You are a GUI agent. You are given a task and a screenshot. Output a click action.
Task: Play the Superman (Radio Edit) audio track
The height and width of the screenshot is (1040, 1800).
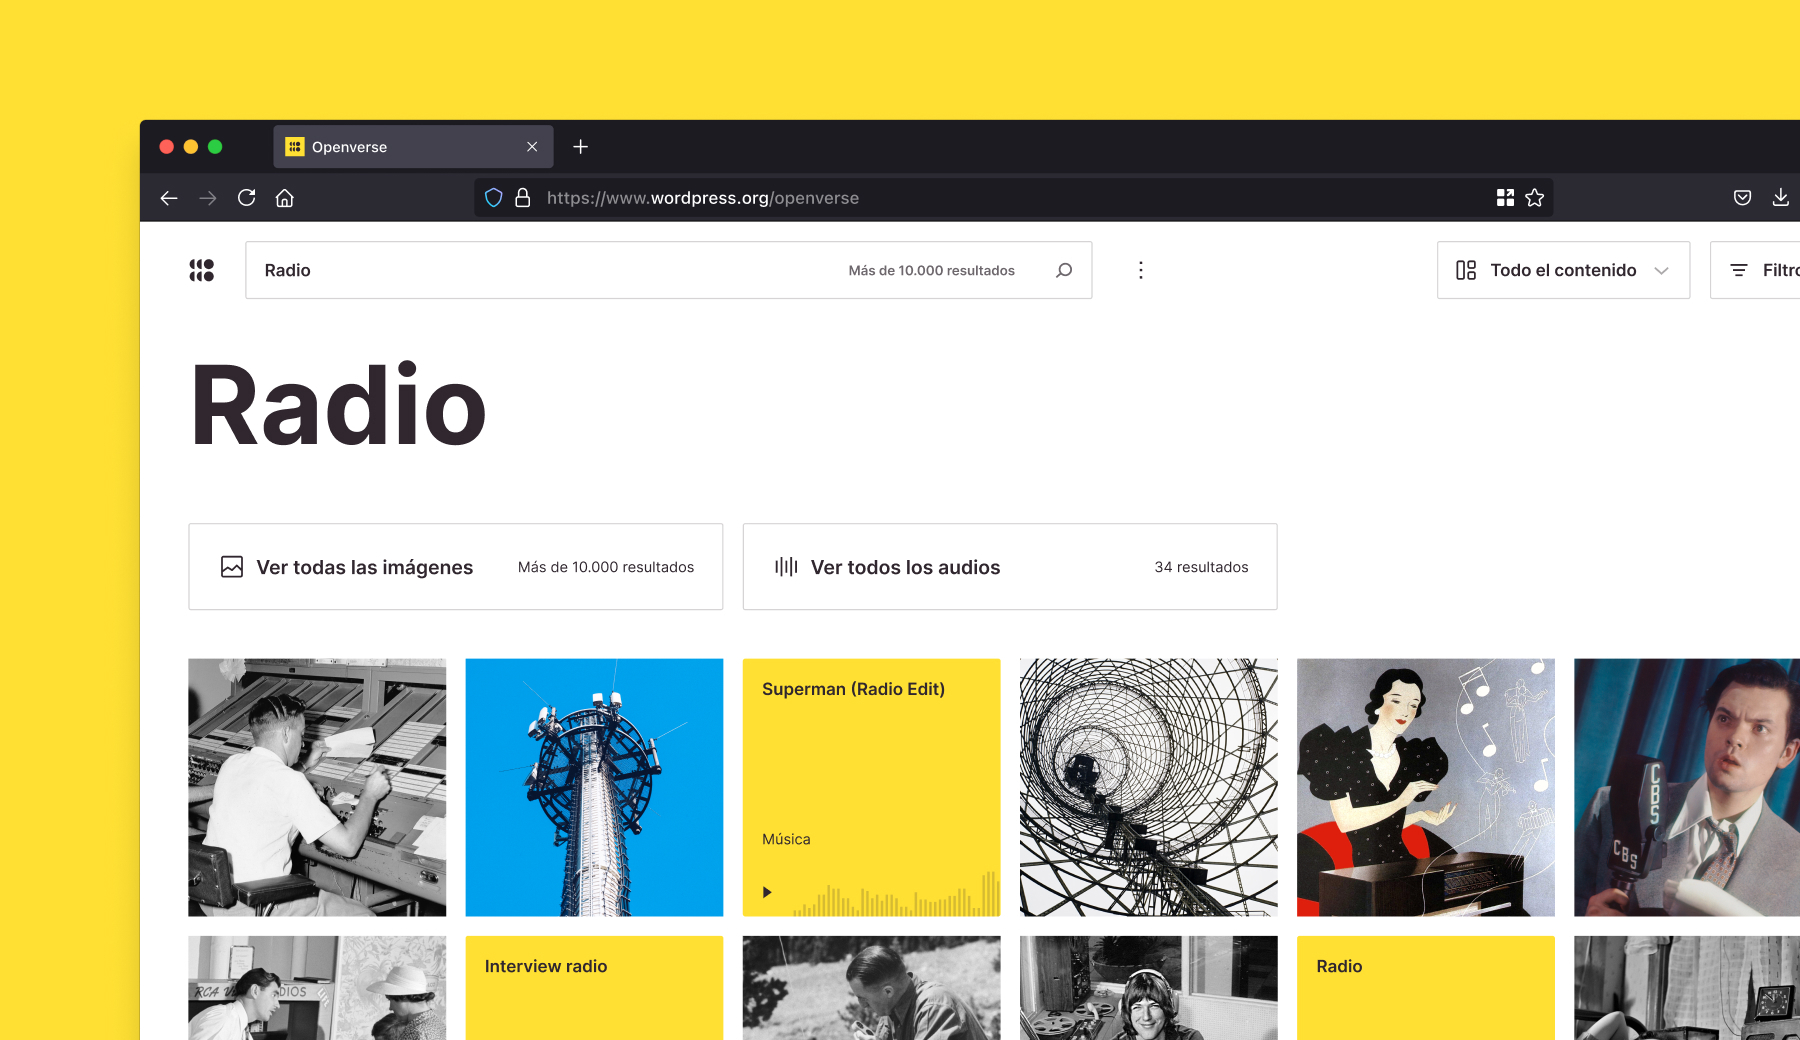pos(767,891)
